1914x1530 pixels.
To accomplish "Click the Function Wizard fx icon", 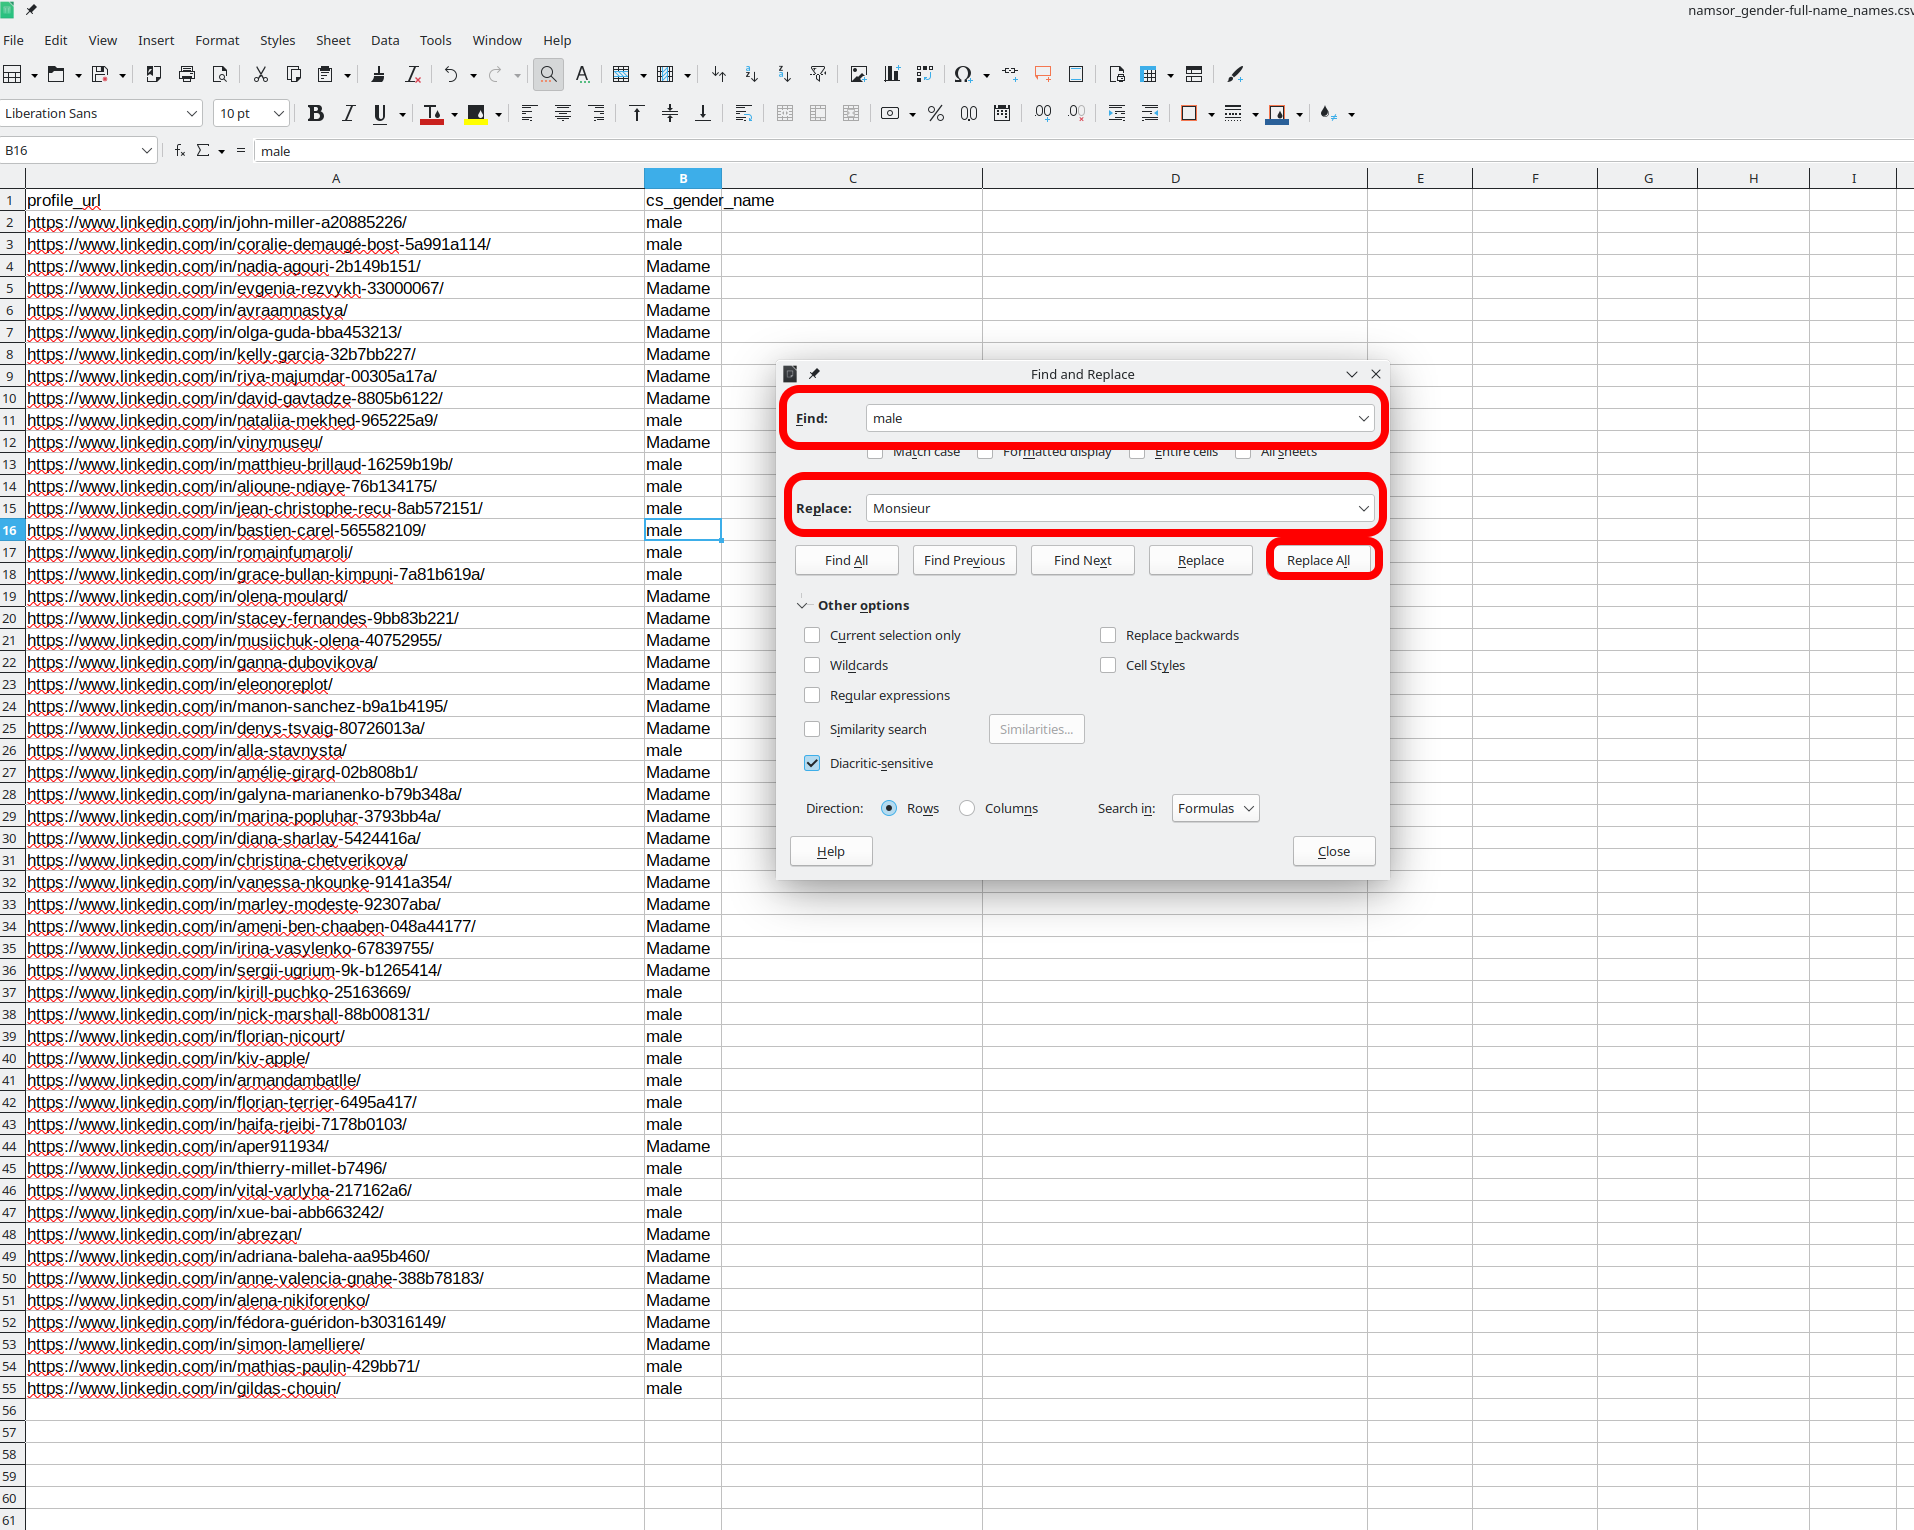I will (x=179, y=150).
